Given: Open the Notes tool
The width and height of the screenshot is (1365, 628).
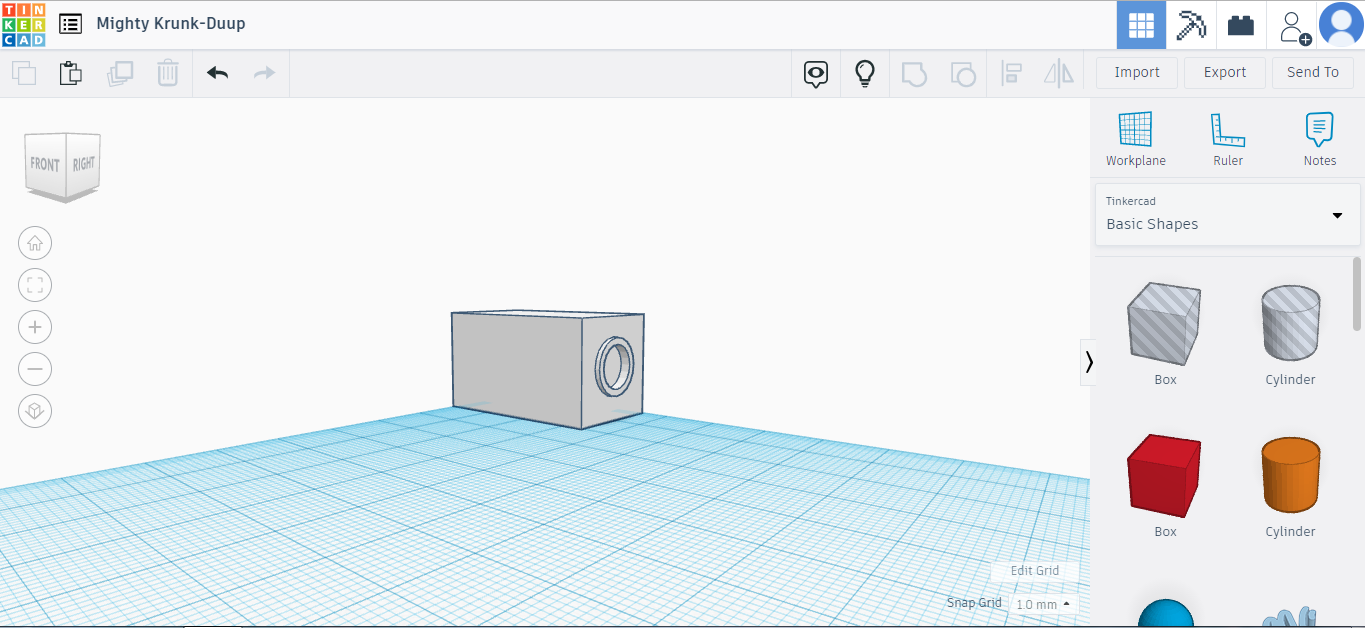Looking at the screenshot, I should (1319, 139).
